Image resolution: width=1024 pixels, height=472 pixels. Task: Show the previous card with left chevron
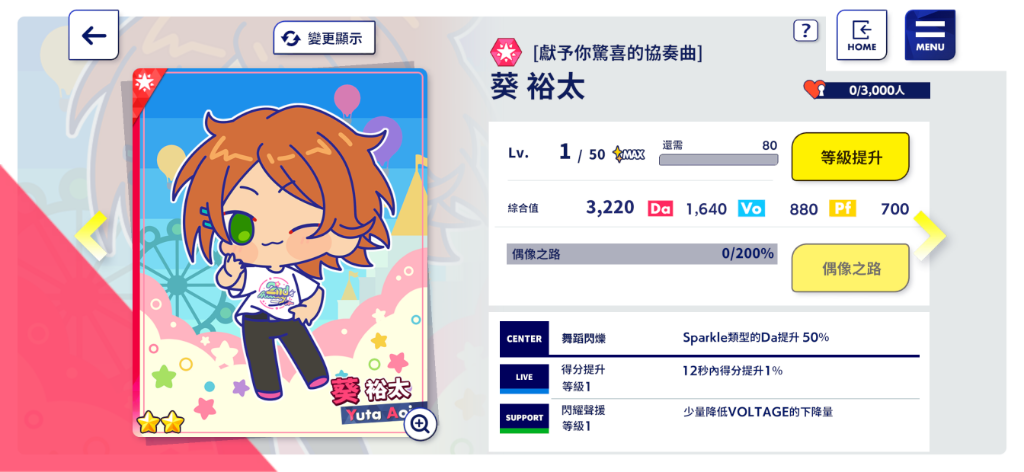90,236
